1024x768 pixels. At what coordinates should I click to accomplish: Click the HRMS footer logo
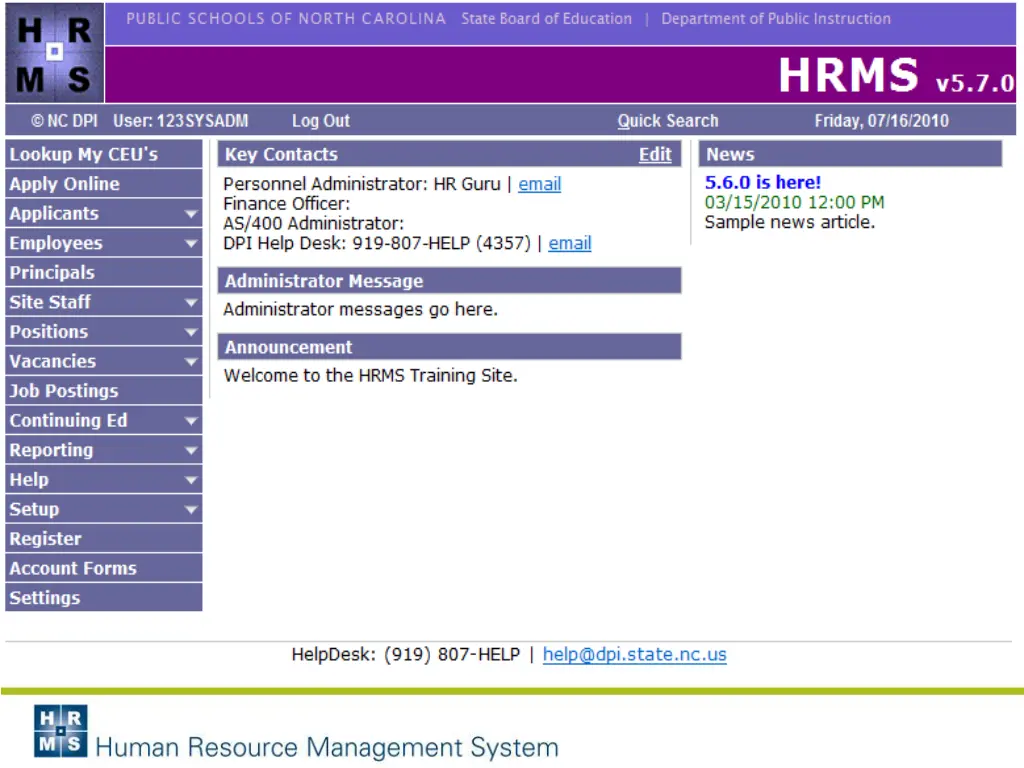61,731
